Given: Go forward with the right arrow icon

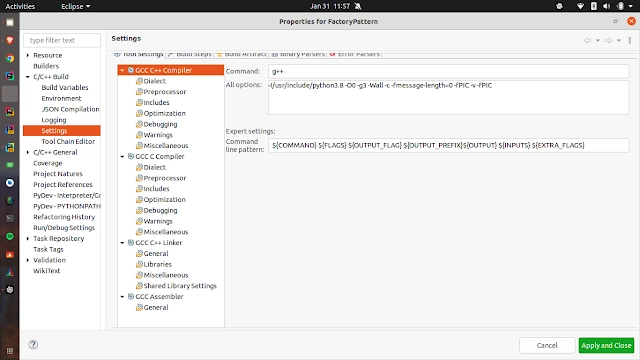Looking at the screenshot, I should (608, 40).
